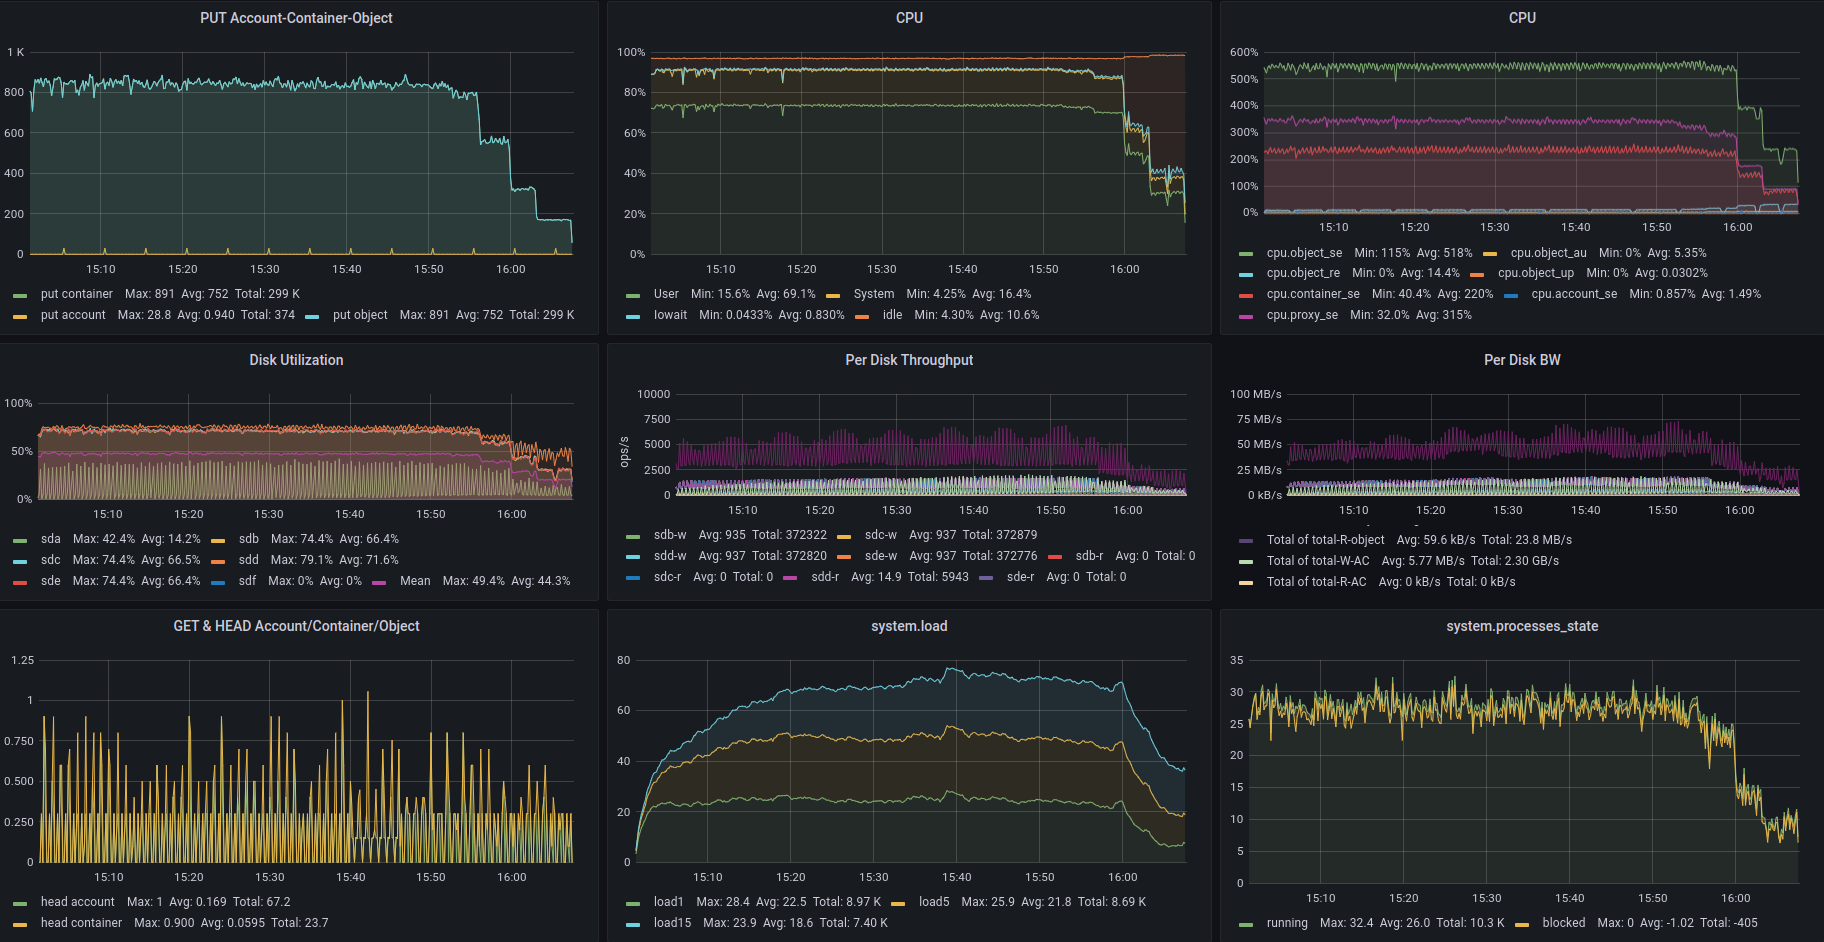Select the load5 legend label

tap(933, 902)
